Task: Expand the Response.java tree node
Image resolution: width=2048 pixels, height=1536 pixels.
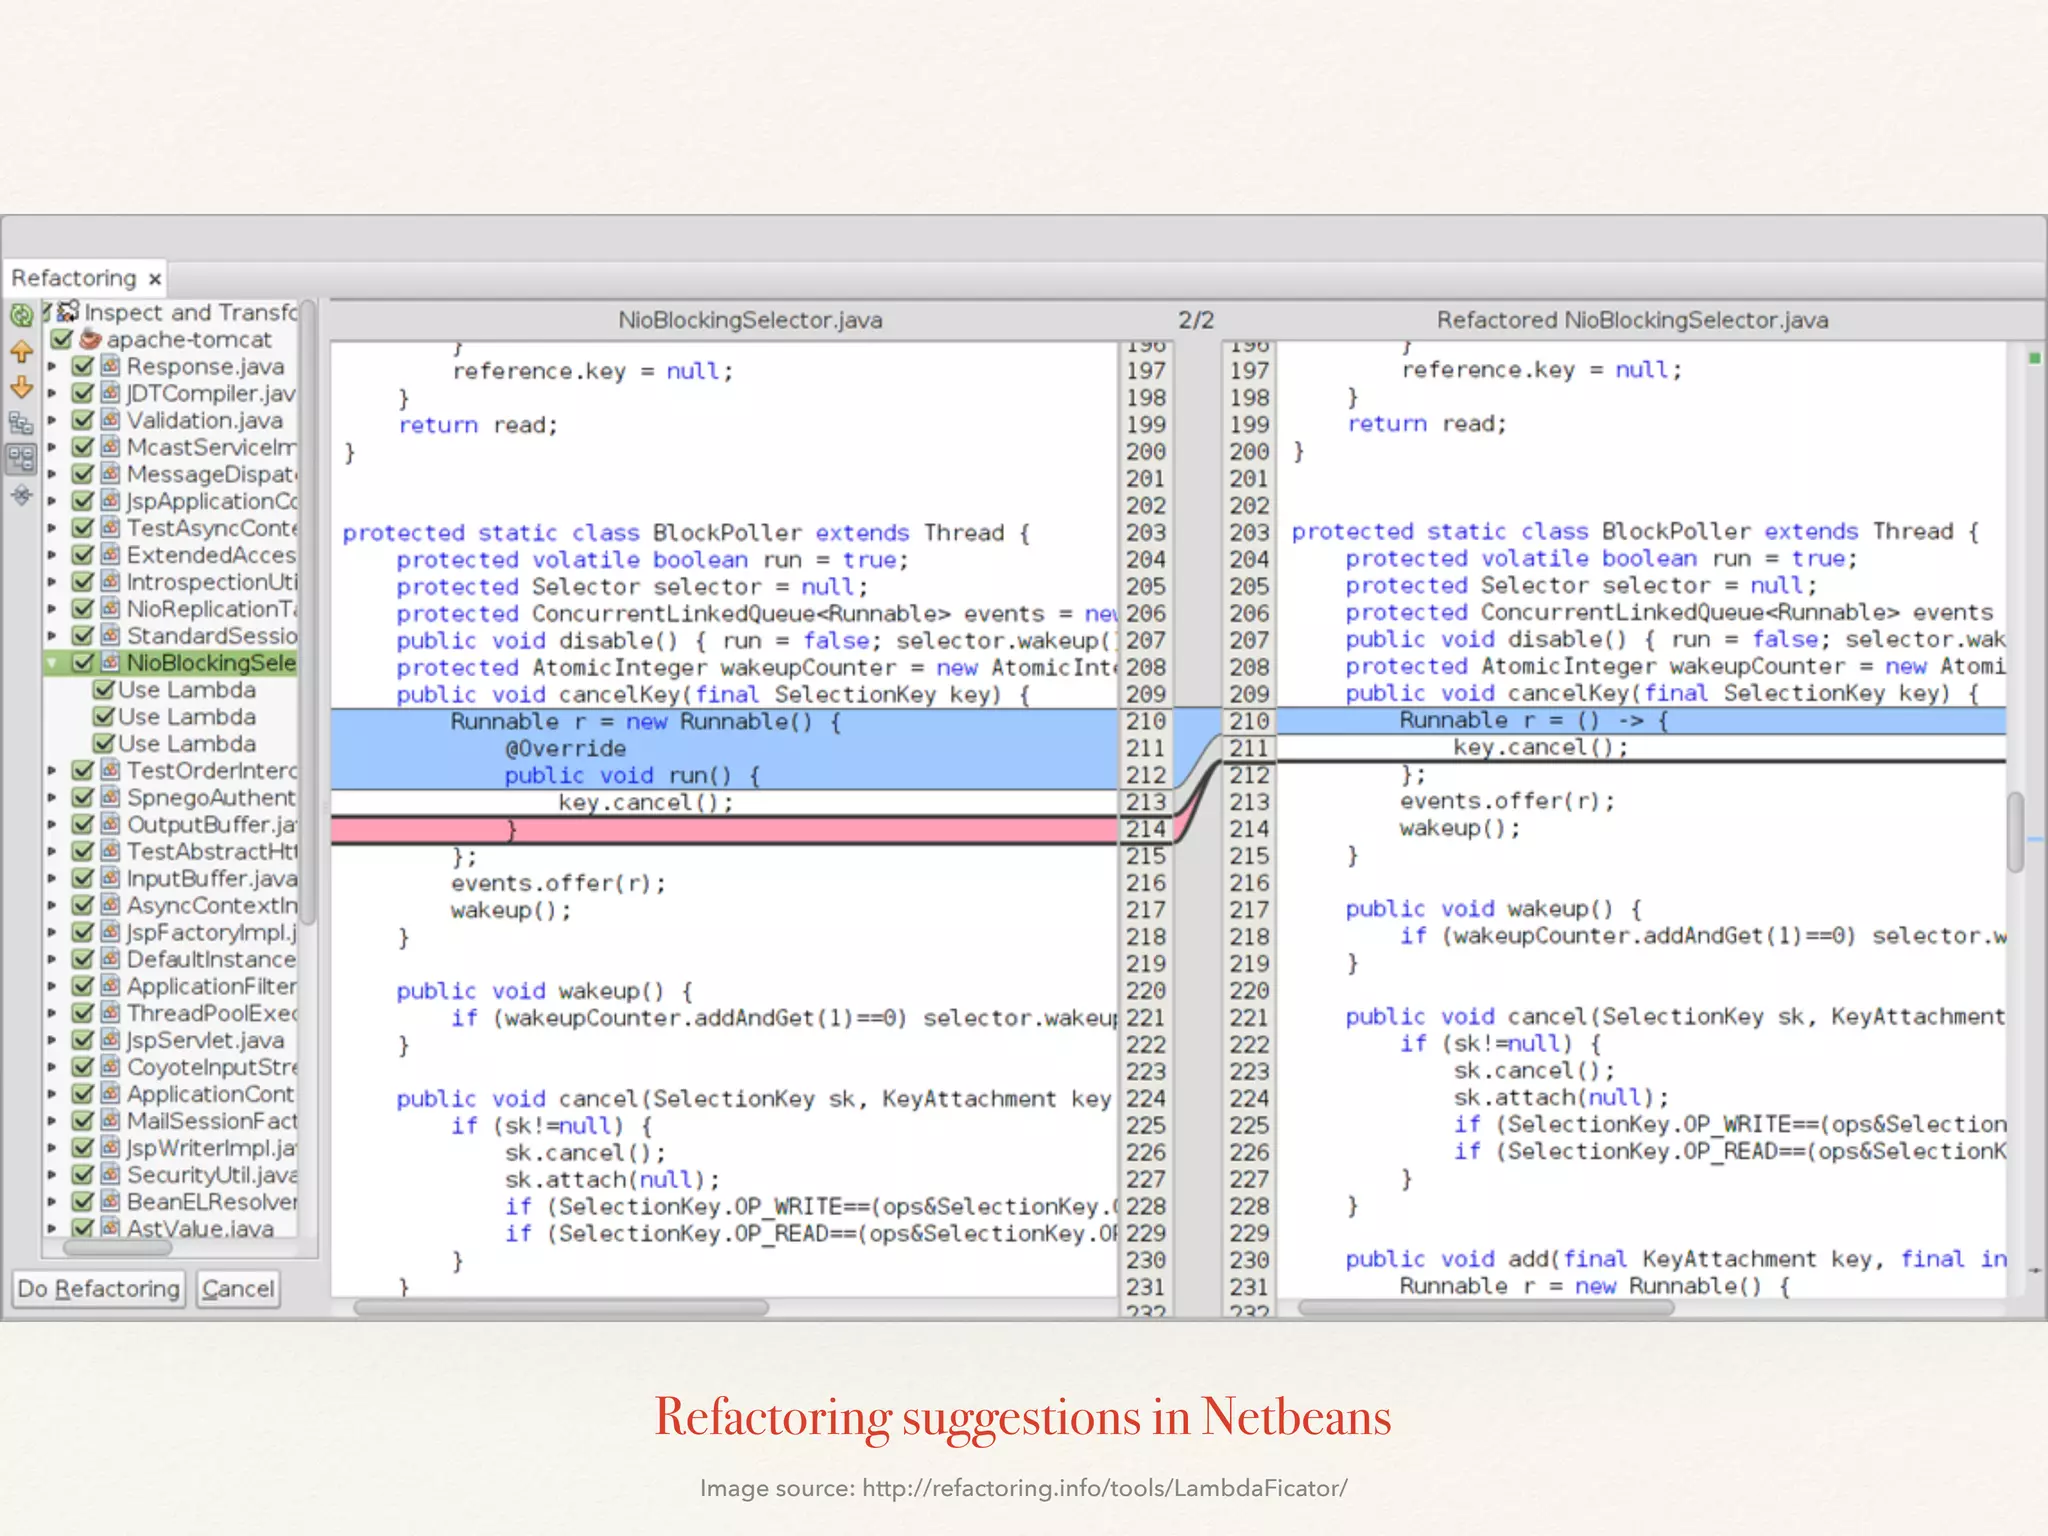Action: (52, 366)
